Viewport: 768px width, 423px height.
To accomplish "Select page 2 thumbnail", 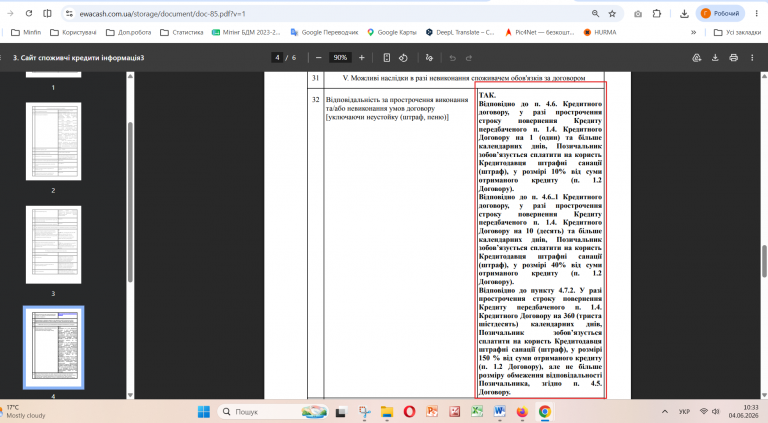I will 53,141.
